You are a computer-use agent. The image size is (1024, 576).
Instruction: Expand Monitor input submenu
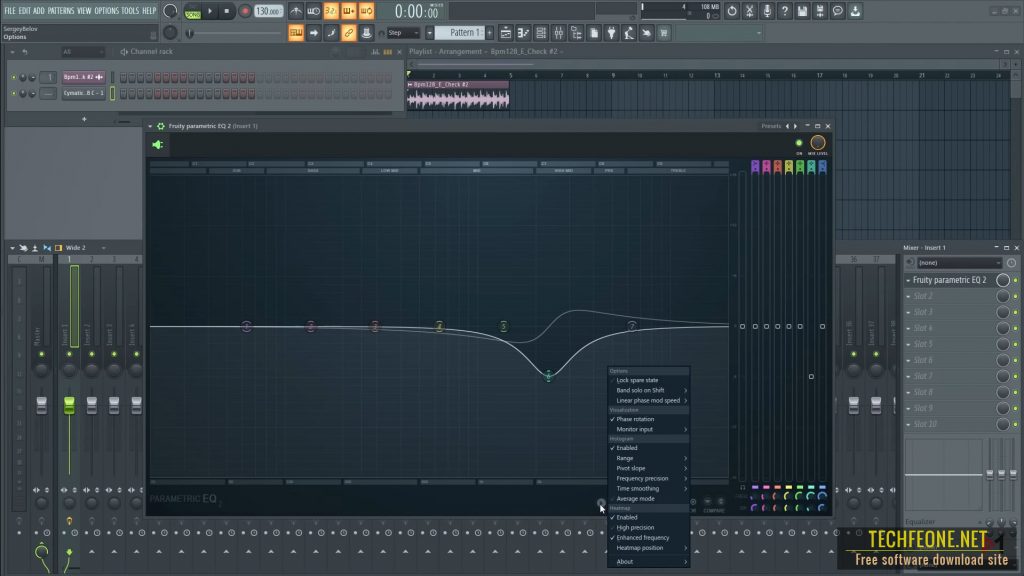click(648, 430)
